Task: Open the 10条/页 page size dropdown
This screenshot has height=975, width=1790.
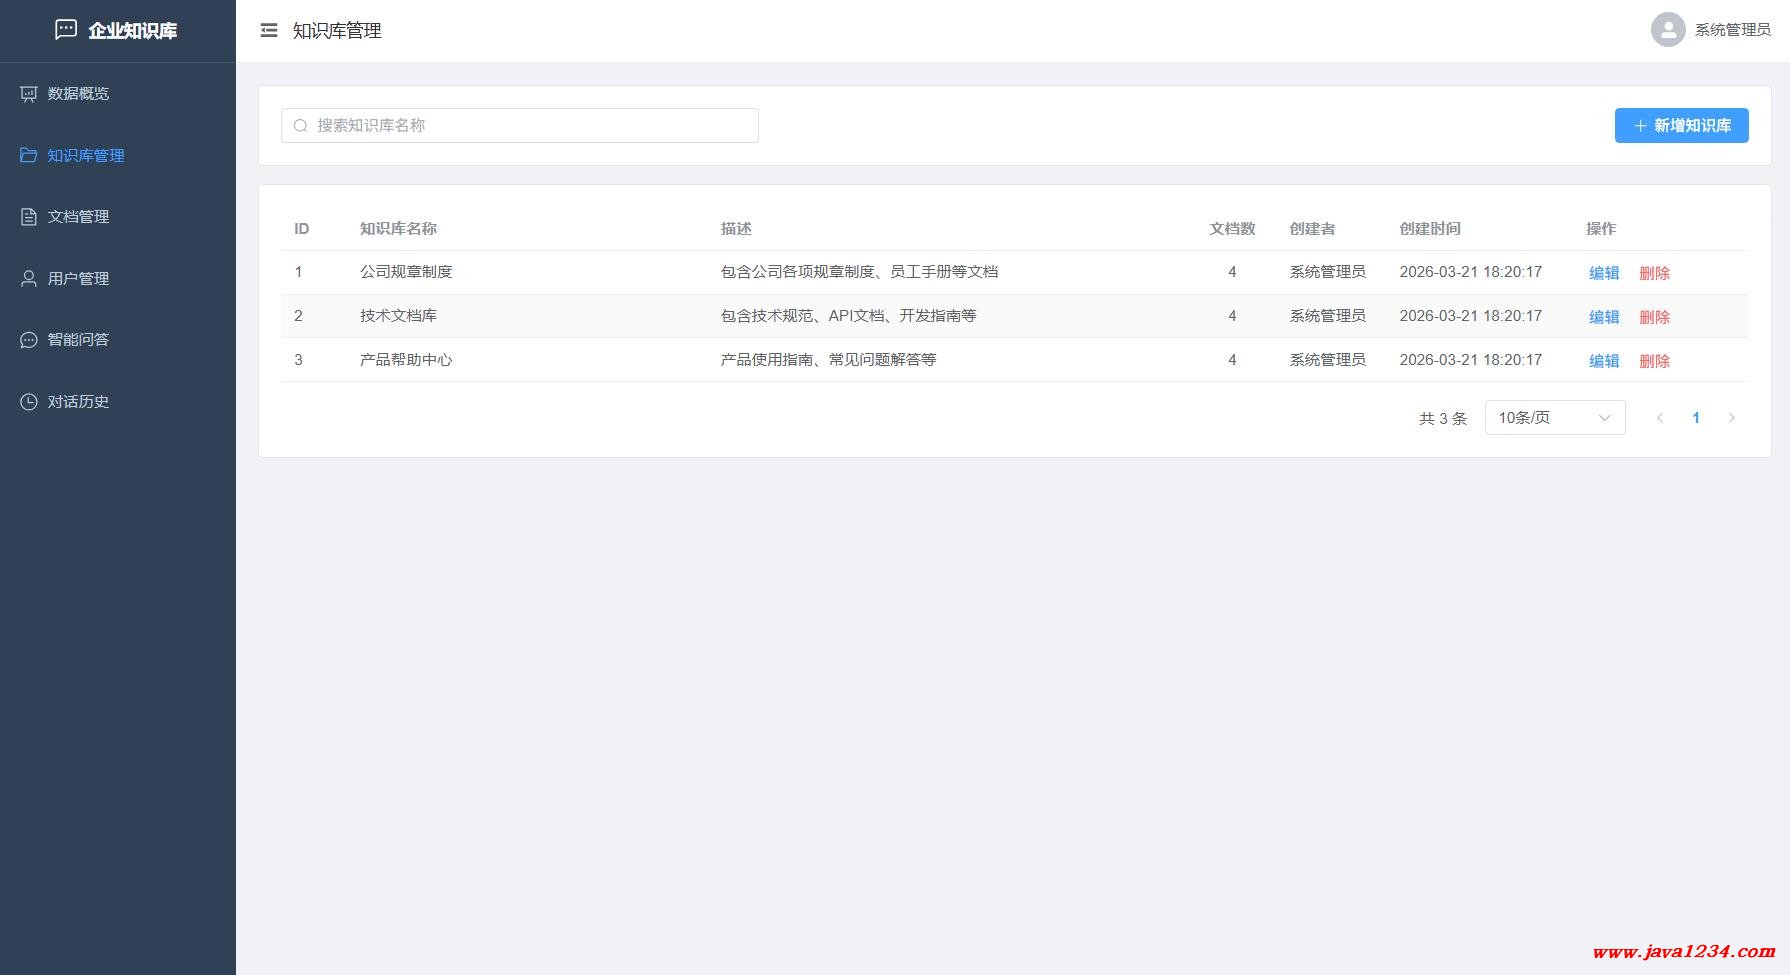Action: [x=1554, y=418]
